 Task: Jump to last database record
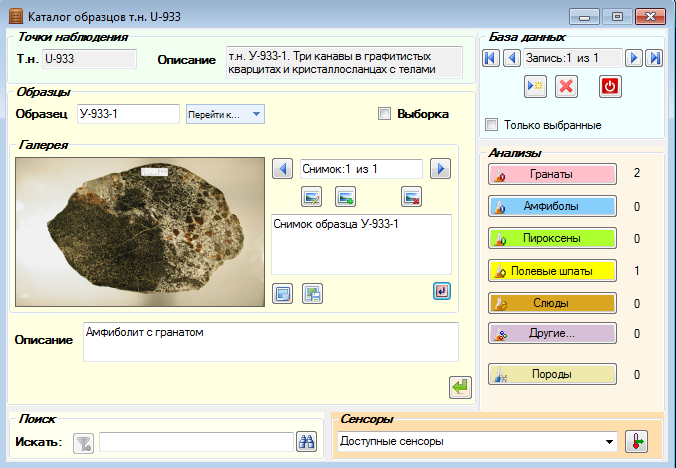point(654,58)
